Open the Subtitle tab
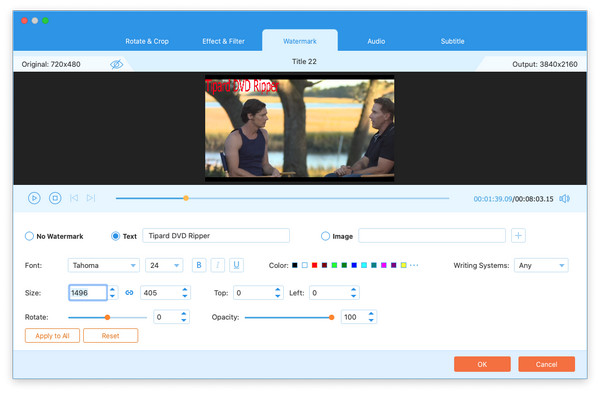The image size is (600, 394). pyautogui.click(x=452, y=41)
